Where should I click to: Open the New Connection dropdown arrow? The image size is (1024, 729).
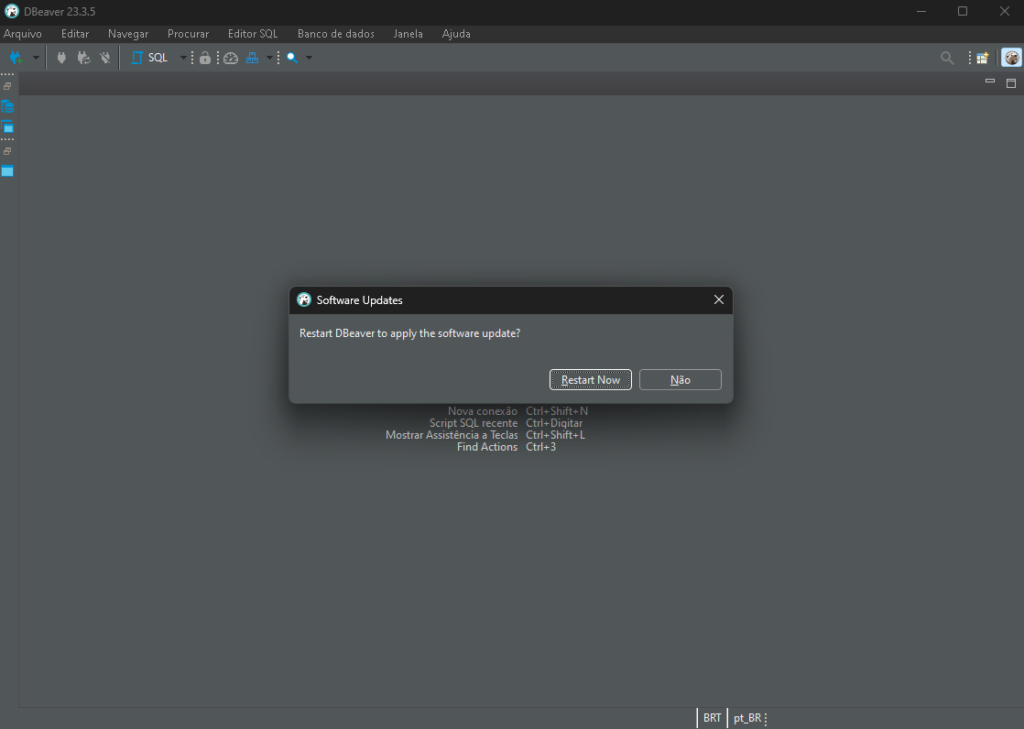tap(36, 58)
